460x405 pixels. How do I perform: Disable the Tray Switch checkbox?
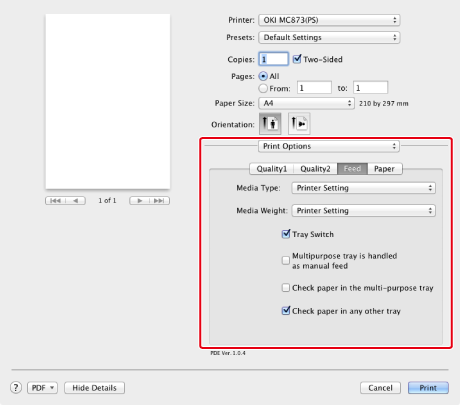[286, 234]
